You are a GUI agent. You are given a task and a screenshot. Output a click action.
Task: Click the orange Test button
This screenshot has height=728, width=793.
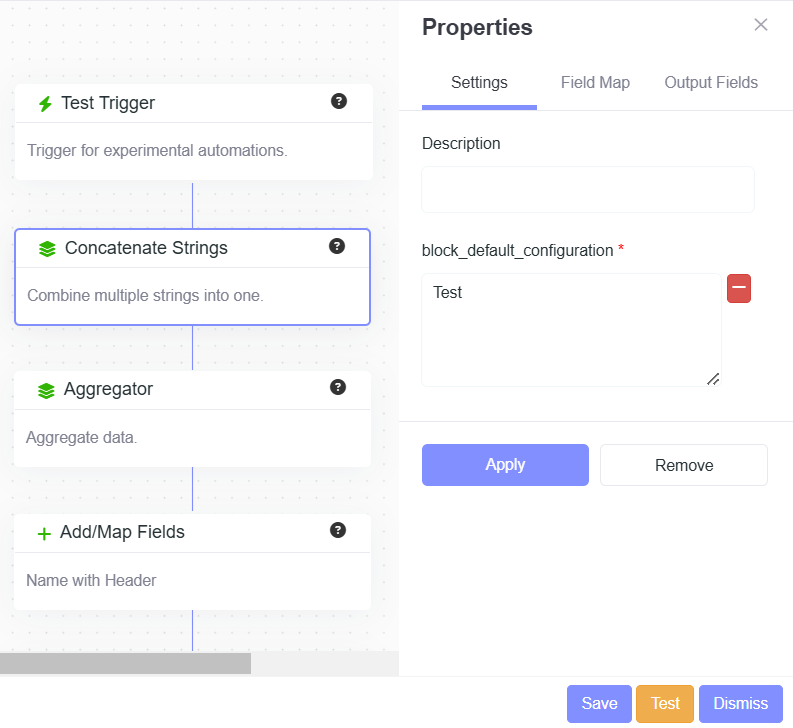click(665, 704)
